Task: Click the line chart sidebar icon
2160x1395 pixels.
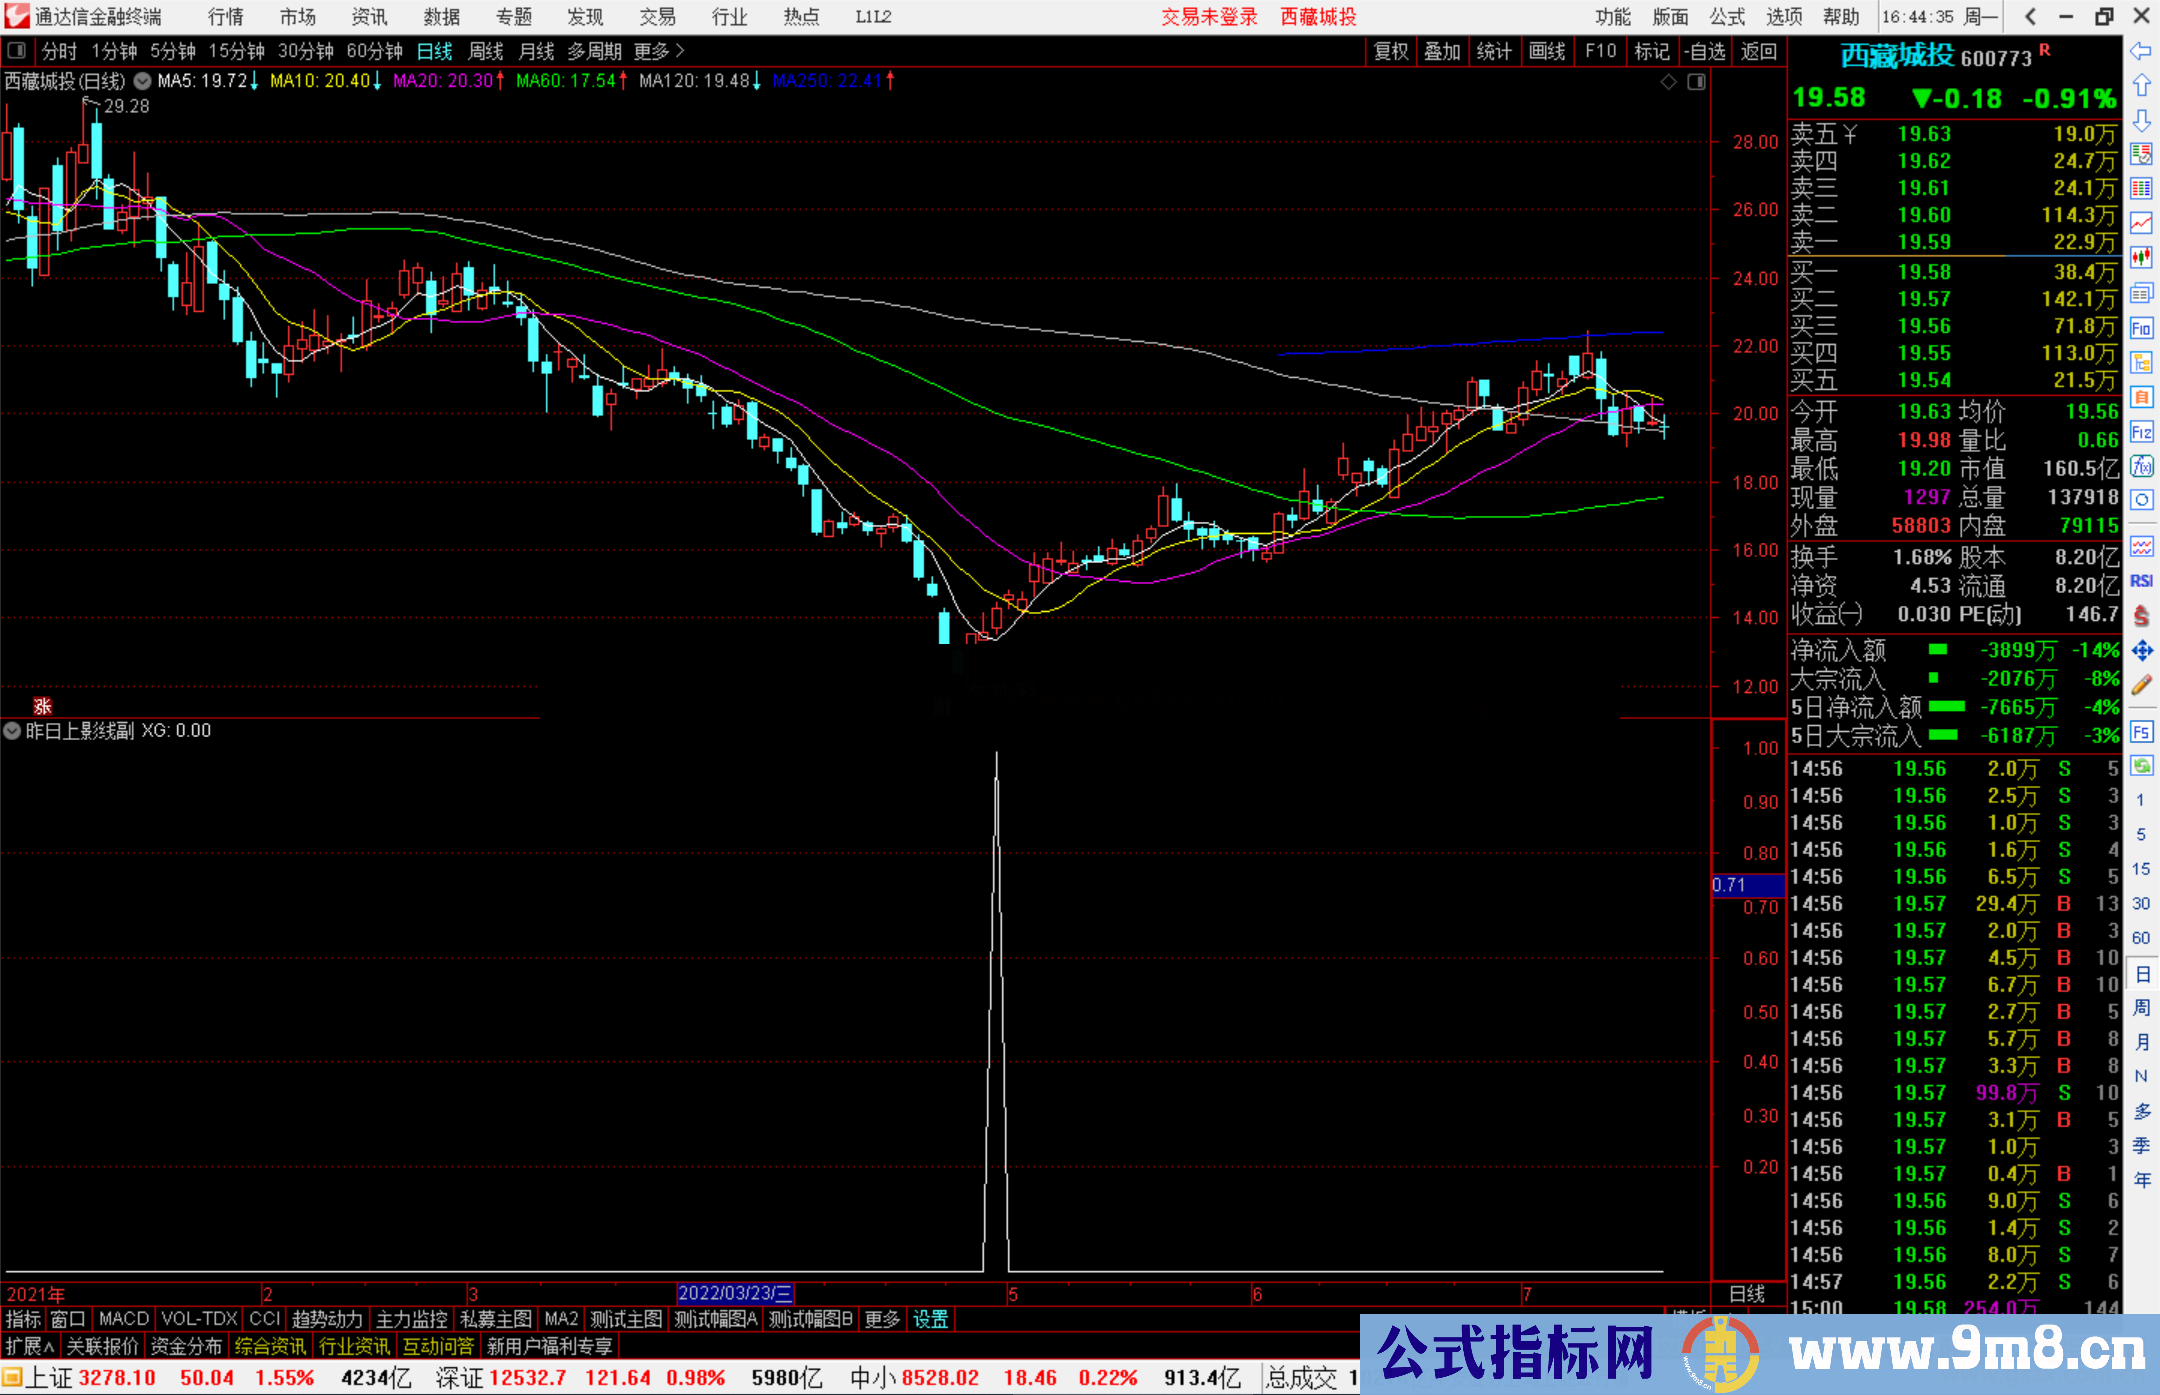Action: [2141, 223]
